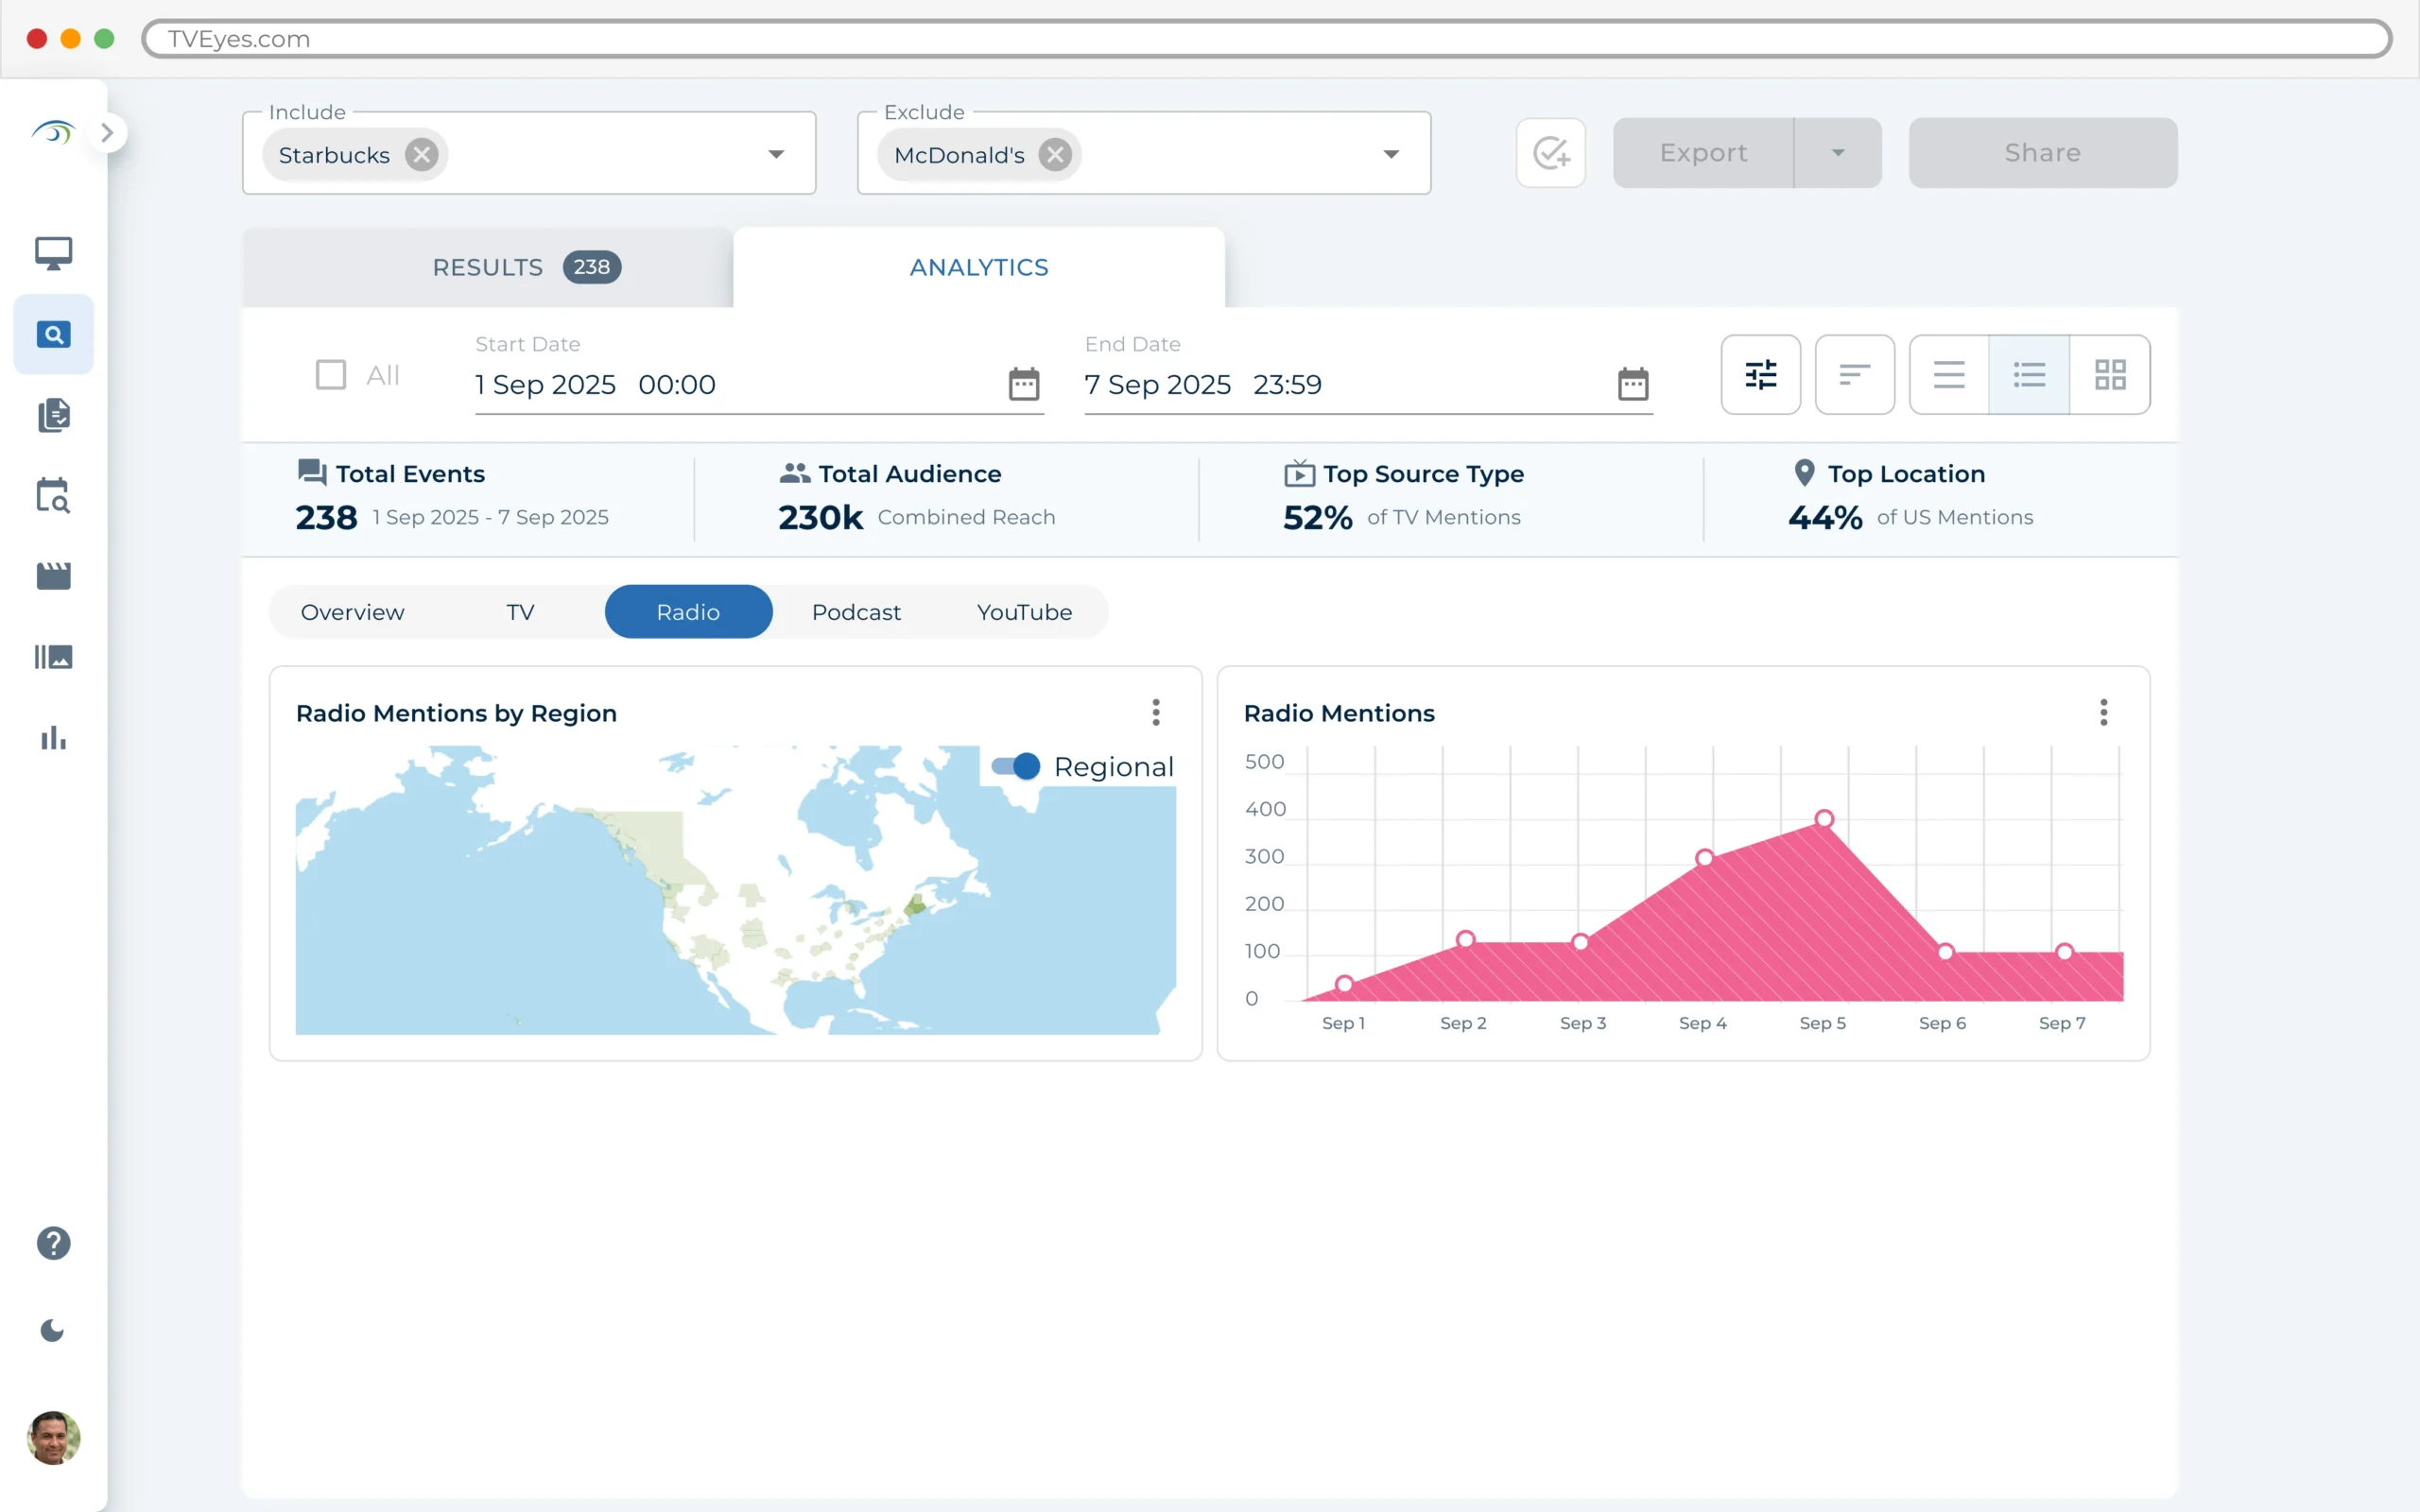
Task: Click the Sep 5 peak data point
Action: point(1824,819)
